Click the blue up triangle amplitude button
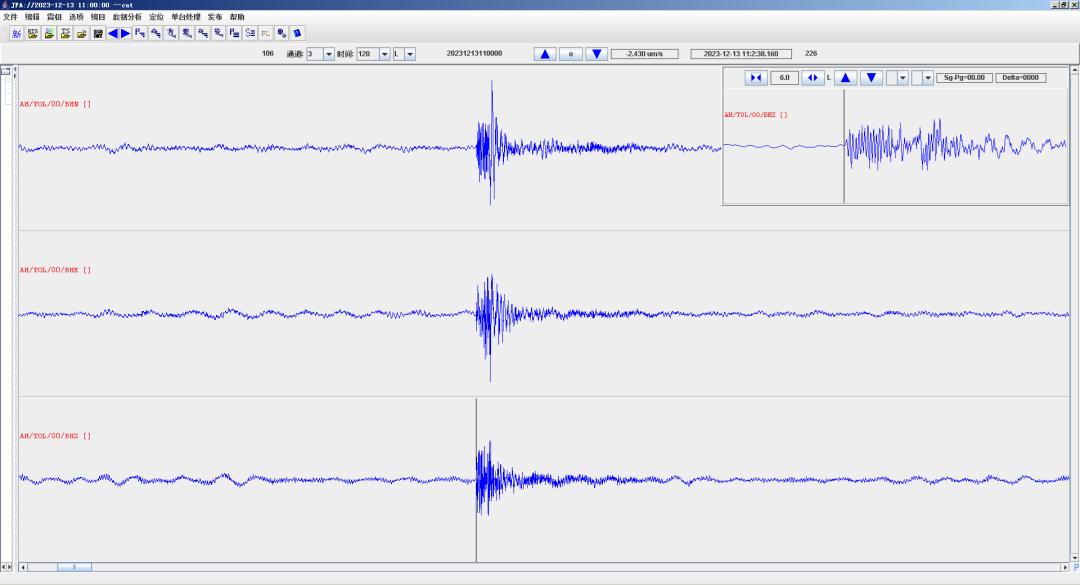 click(545, 54)
